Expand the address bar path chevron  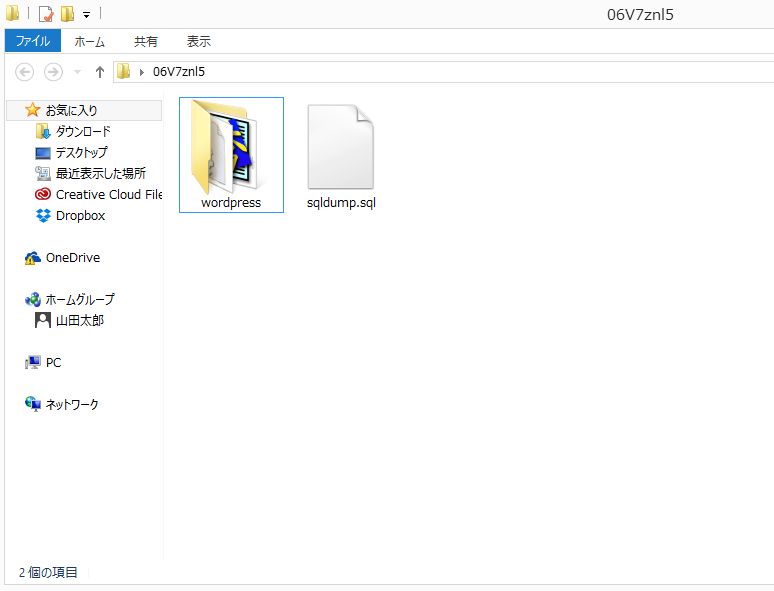[x=142, y=73]
